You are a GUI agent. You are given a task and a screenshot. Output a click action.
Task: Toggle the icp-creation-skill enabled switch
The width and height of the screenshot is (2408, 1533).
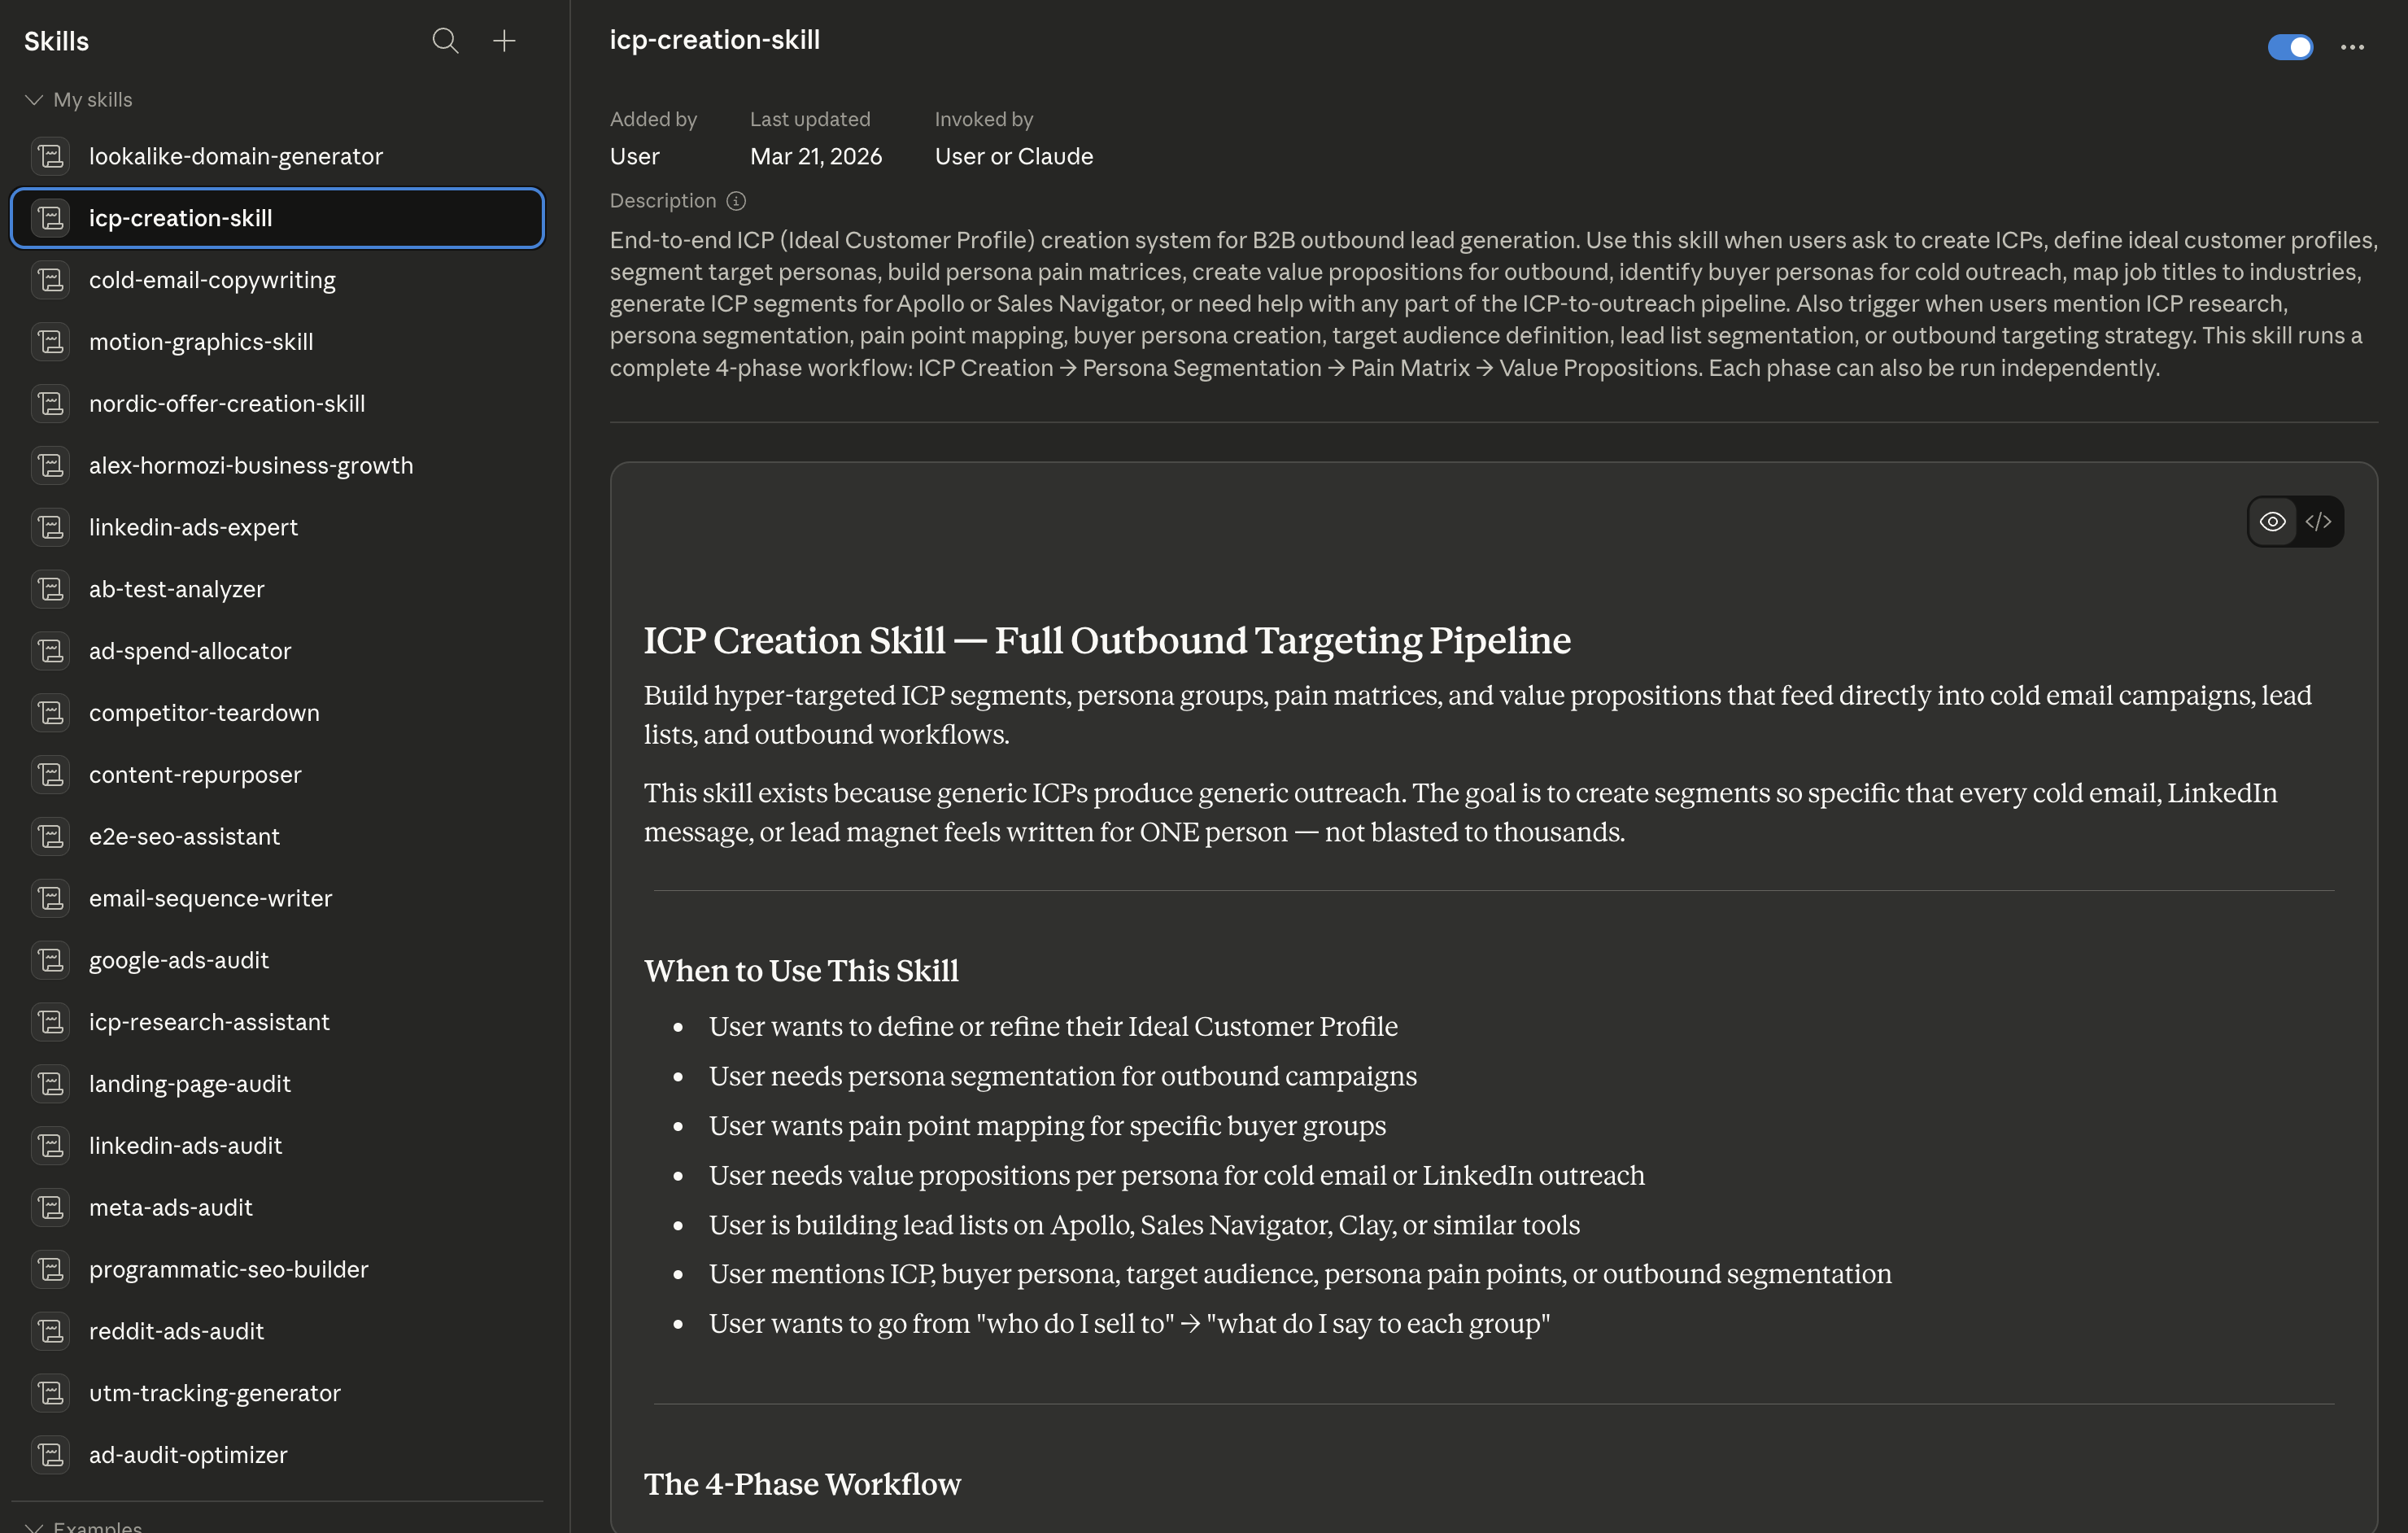2290,47
